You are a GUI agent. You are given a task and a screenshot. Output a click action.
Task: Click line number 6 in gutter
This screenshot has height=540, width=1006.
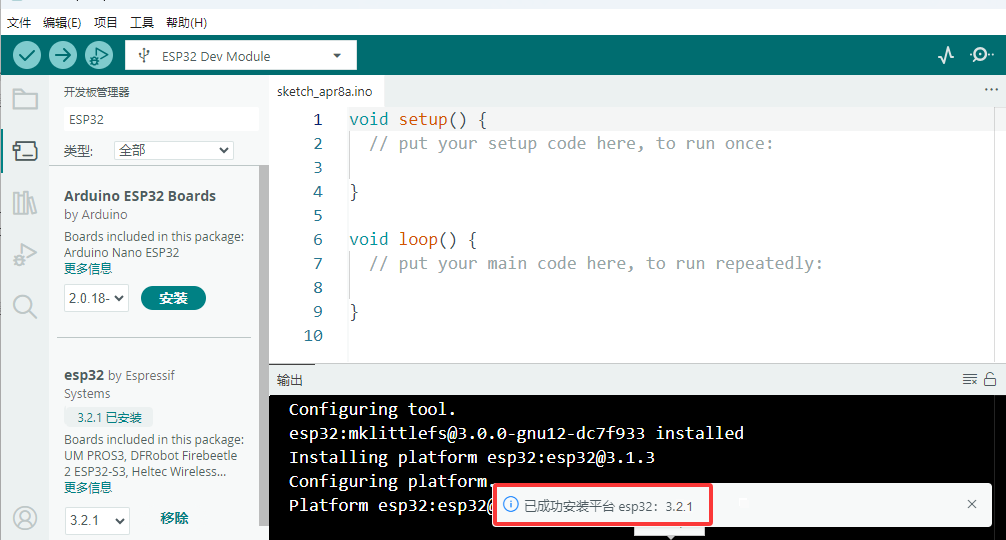(318, 240)
